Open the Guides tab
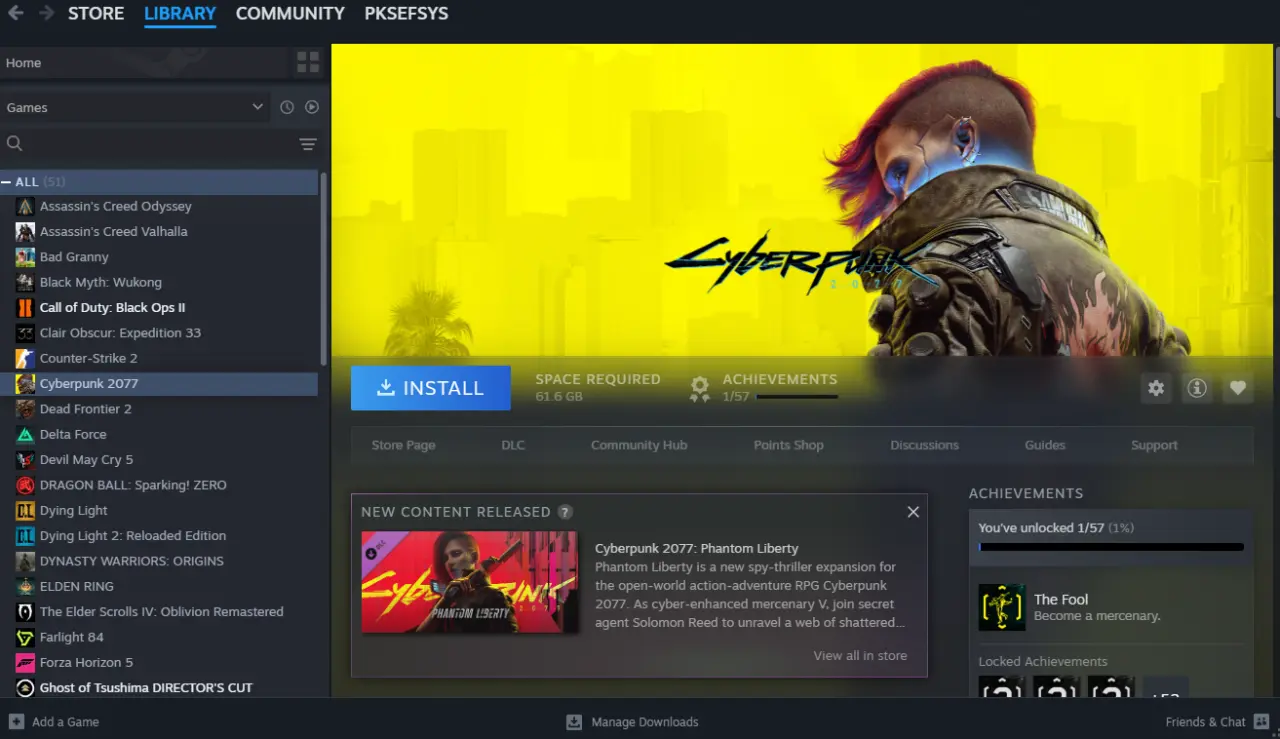The width and height of the screenshot is (1280, 739). (1045, 445)
